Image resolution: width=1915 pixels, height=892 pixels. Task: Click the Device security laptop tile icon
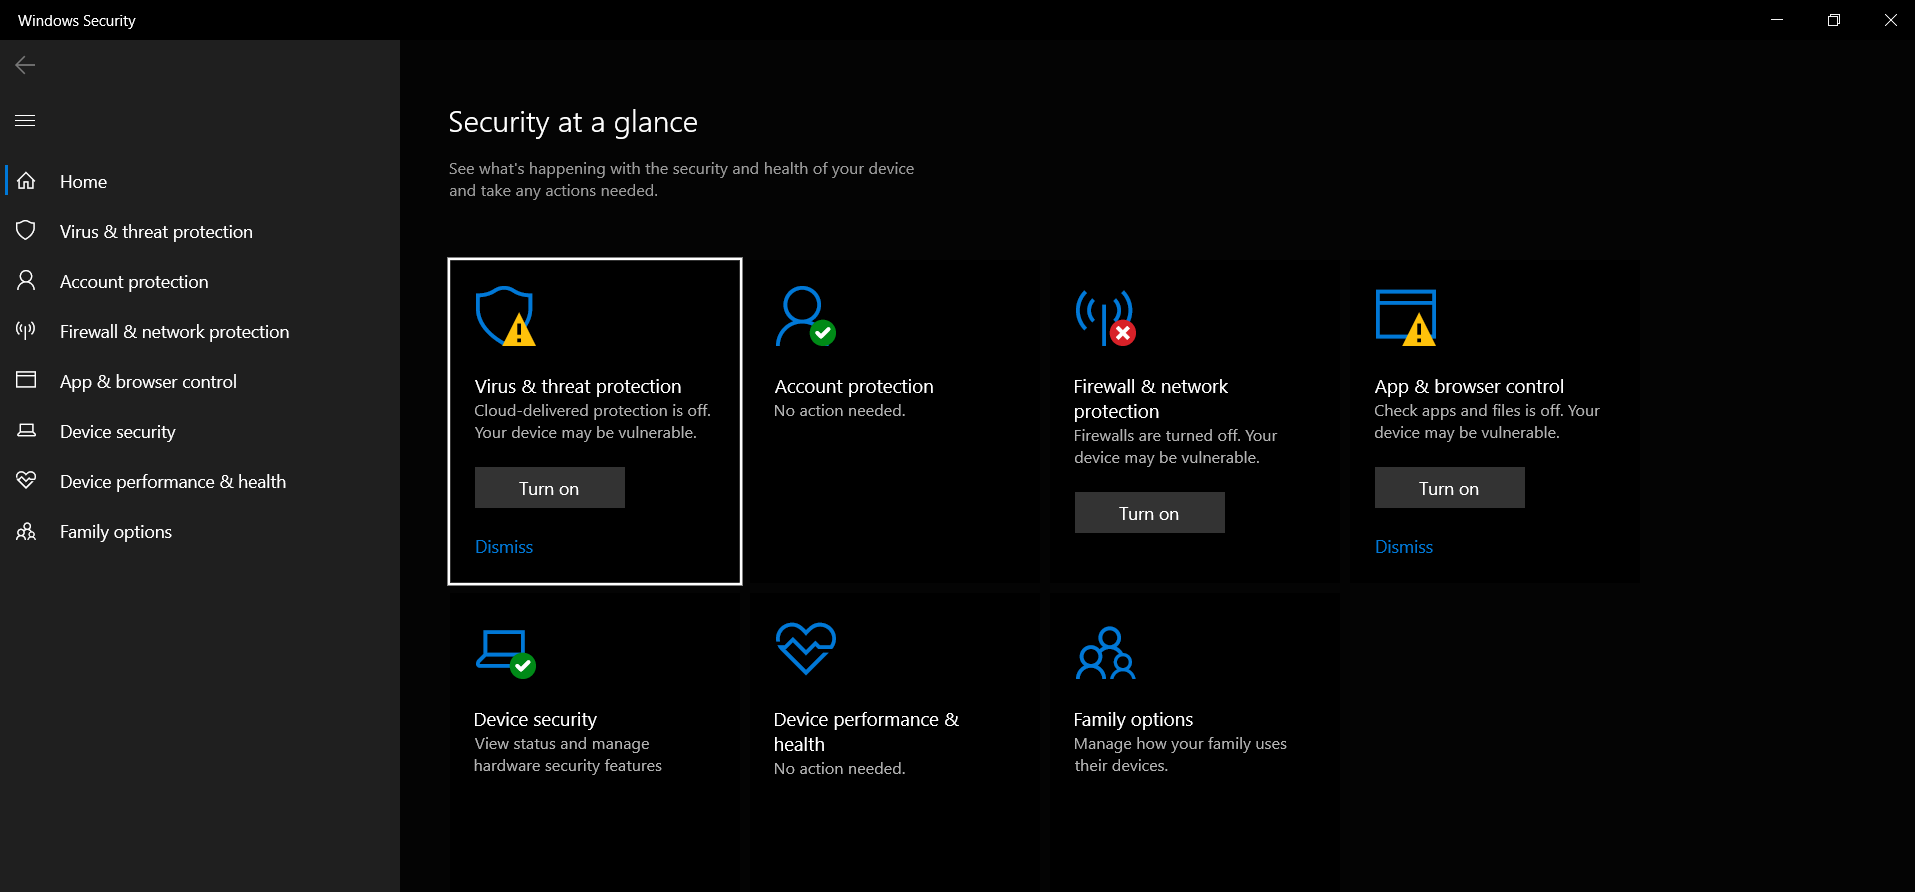505,653
